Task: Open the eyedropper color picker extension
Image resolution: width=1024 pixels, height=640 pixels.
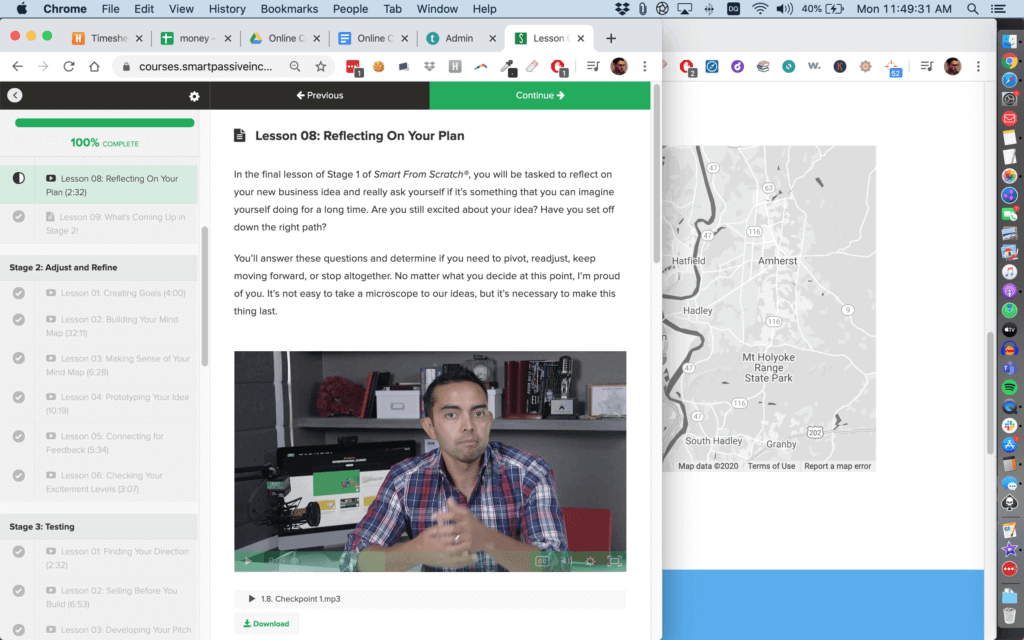Action: click(x=507, y=67)
